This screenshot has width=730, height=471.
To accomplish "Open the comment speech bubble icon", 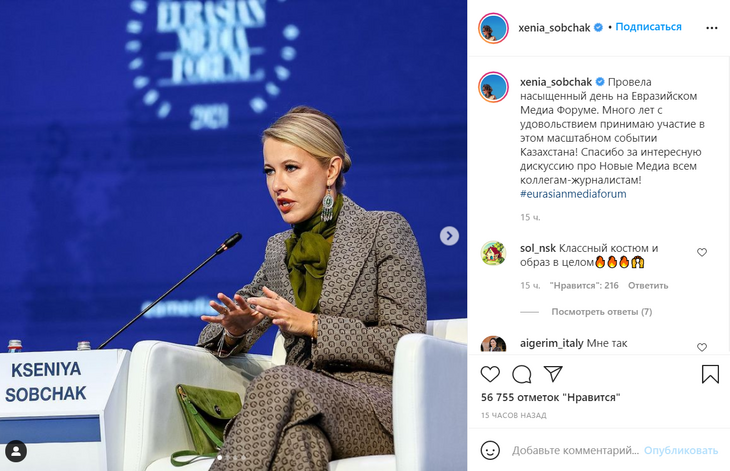I will pyautogui.click(x=522, y=374).
